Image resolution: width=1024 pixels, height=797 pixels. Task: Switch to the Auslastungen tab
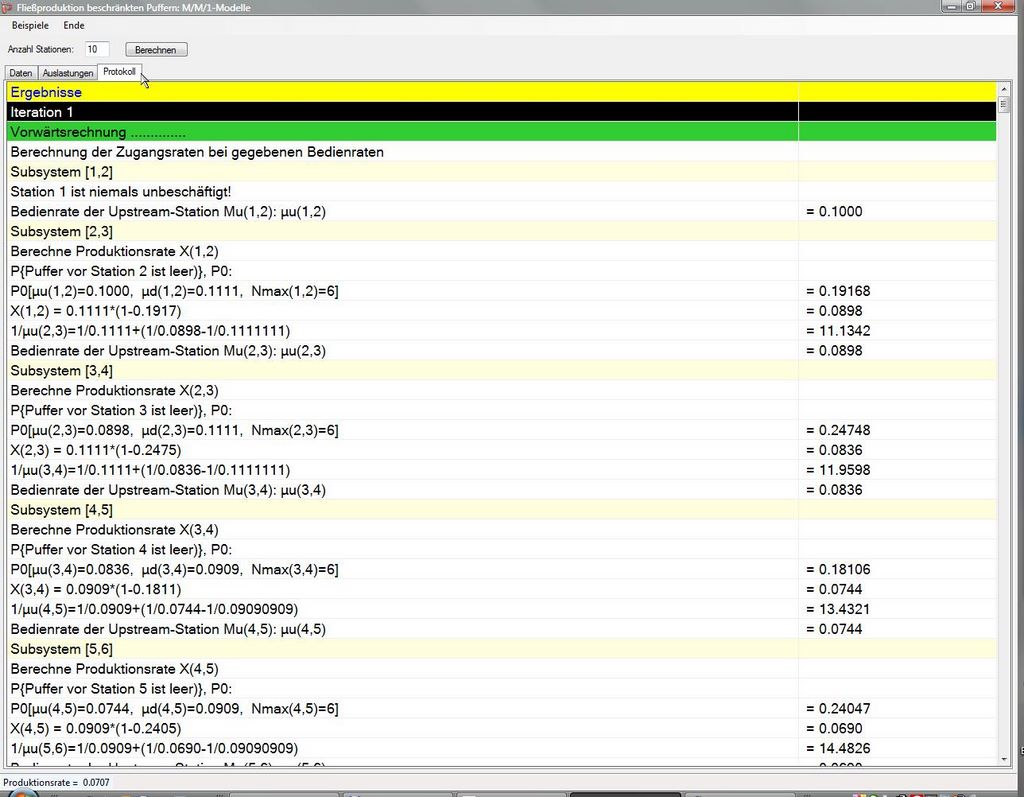pyautogui.click(x=68, y=73)
